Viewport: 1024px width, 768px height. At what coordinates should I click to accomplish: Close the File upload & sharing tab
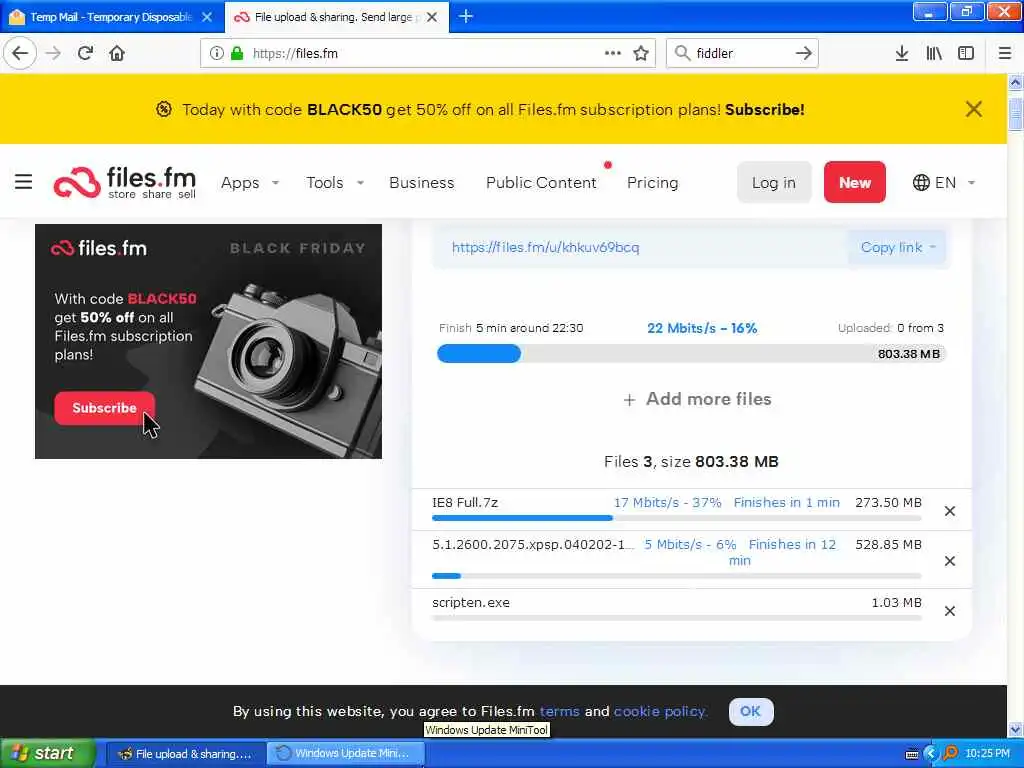tap(432, 17)
